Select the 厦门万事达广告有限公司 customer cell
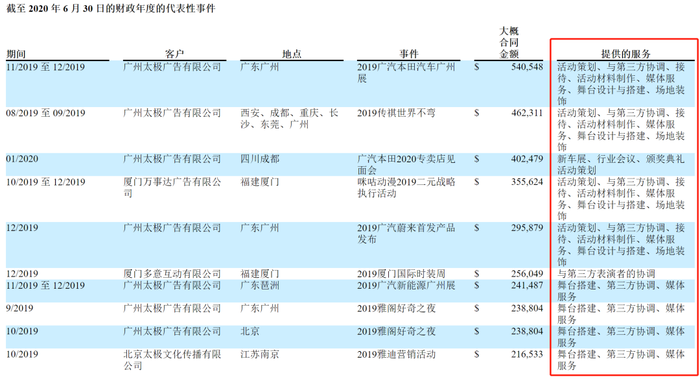Screen dimensions: 700x379 172,187
